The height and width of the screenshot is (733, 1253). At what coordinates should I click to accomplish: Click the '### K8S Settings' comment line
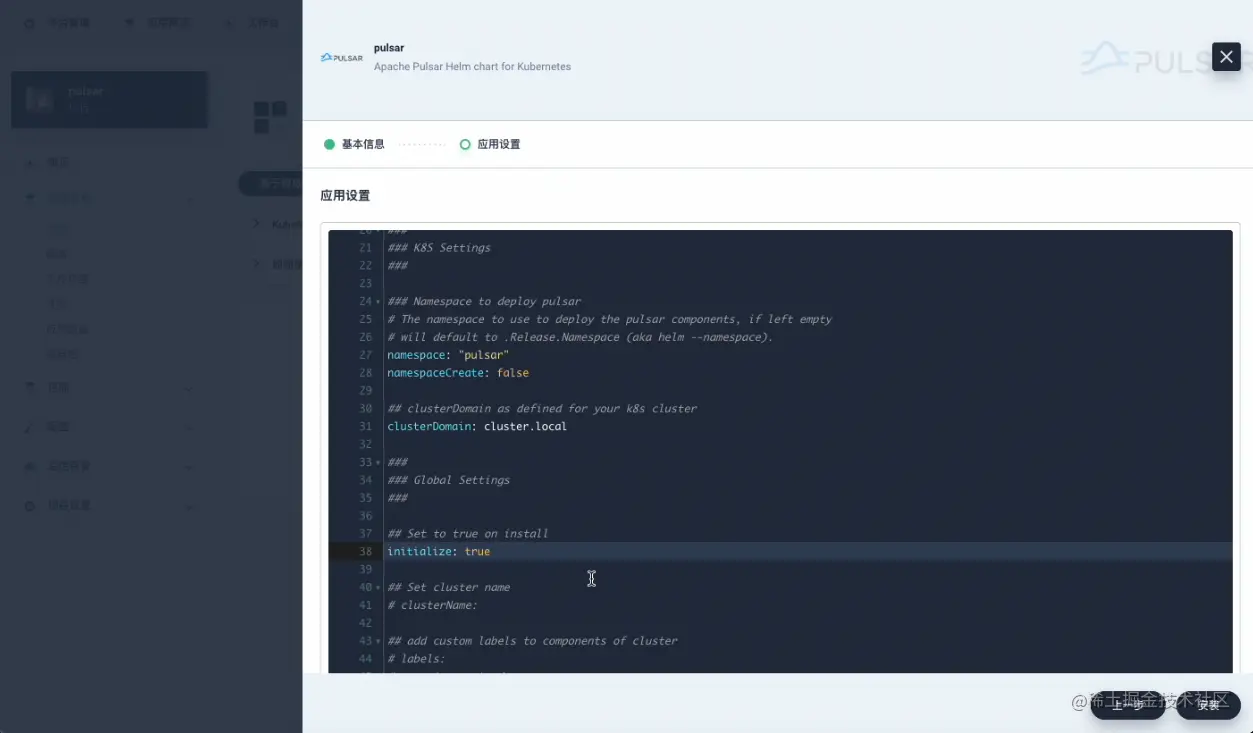[x=439, y=248]
